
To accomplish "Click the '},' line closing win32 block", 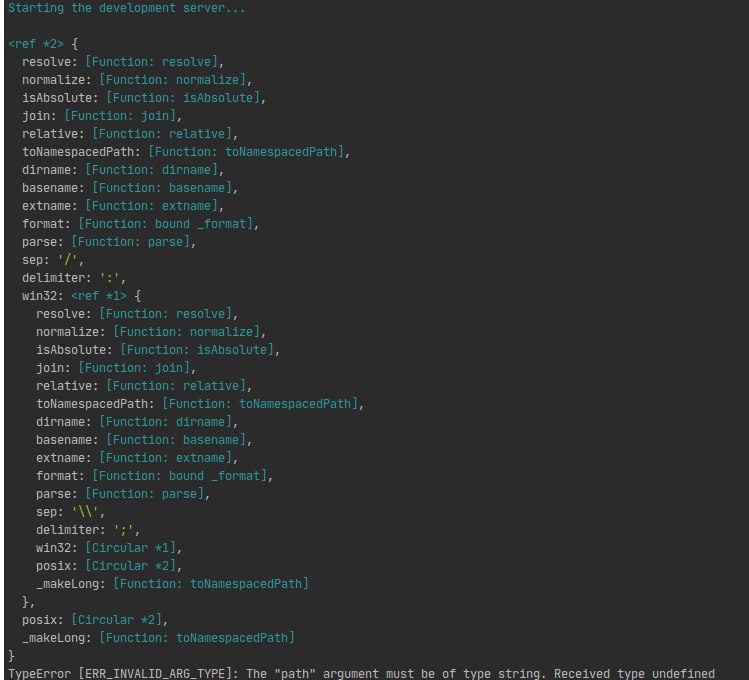I will tap(28, 602).
